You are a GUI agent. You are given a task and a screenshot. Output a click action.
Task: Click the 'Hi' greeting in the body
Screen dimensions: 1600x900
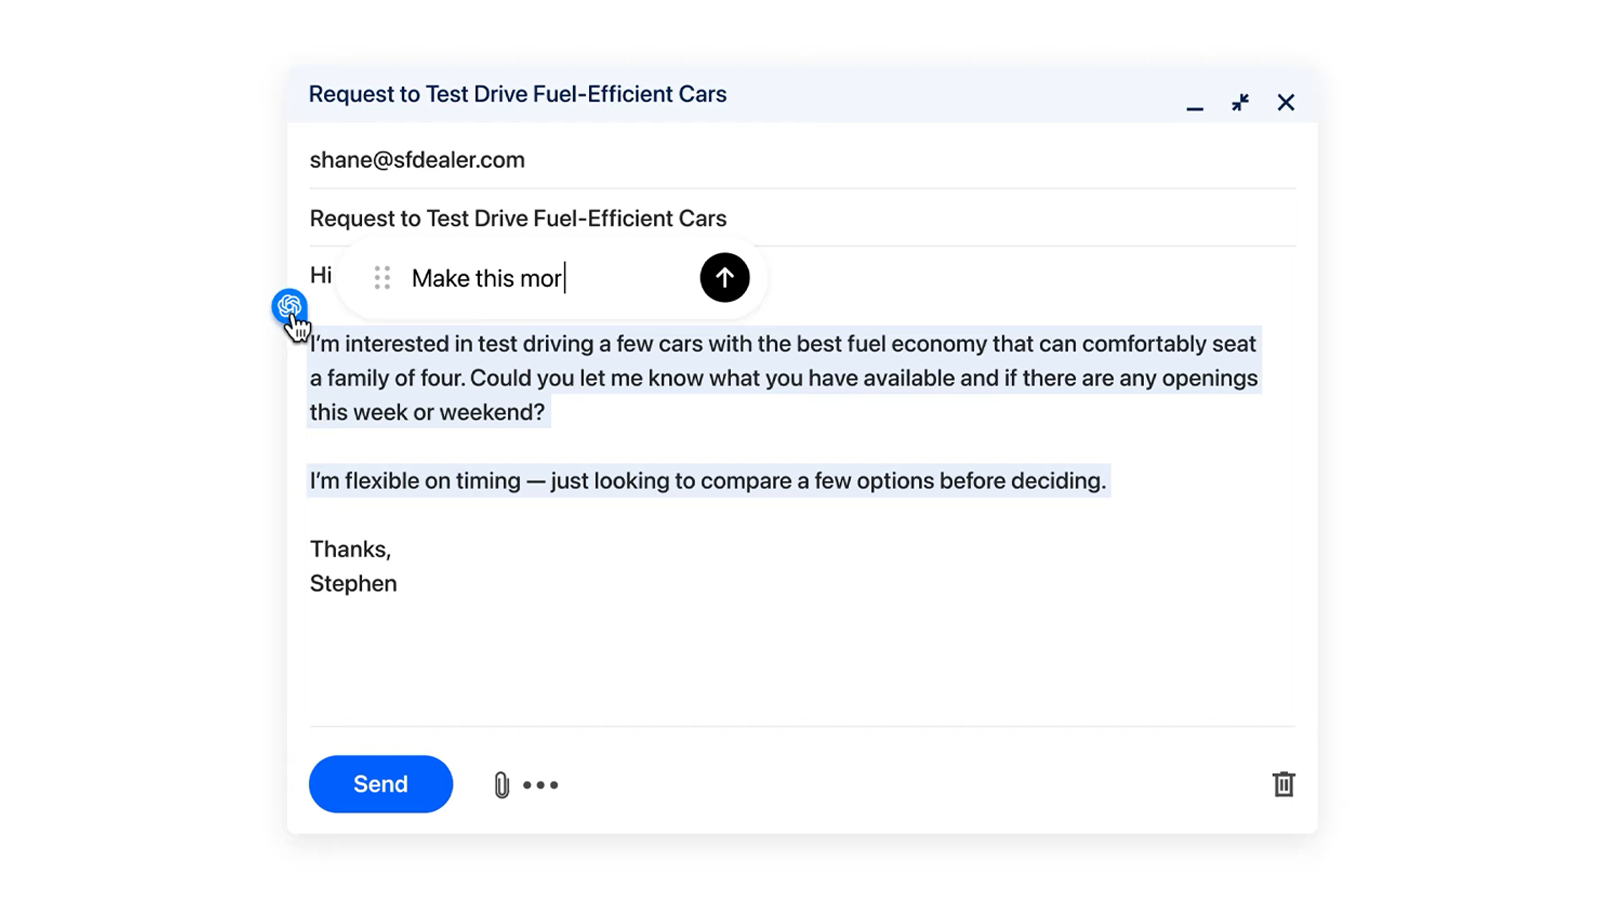pos(320,276)
